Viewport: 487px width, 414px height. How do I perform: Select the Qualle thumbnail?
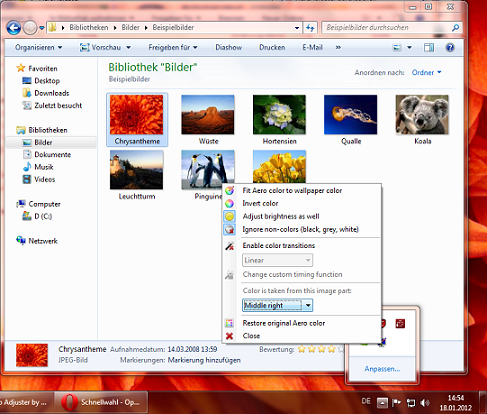click(x=351, y=115)
